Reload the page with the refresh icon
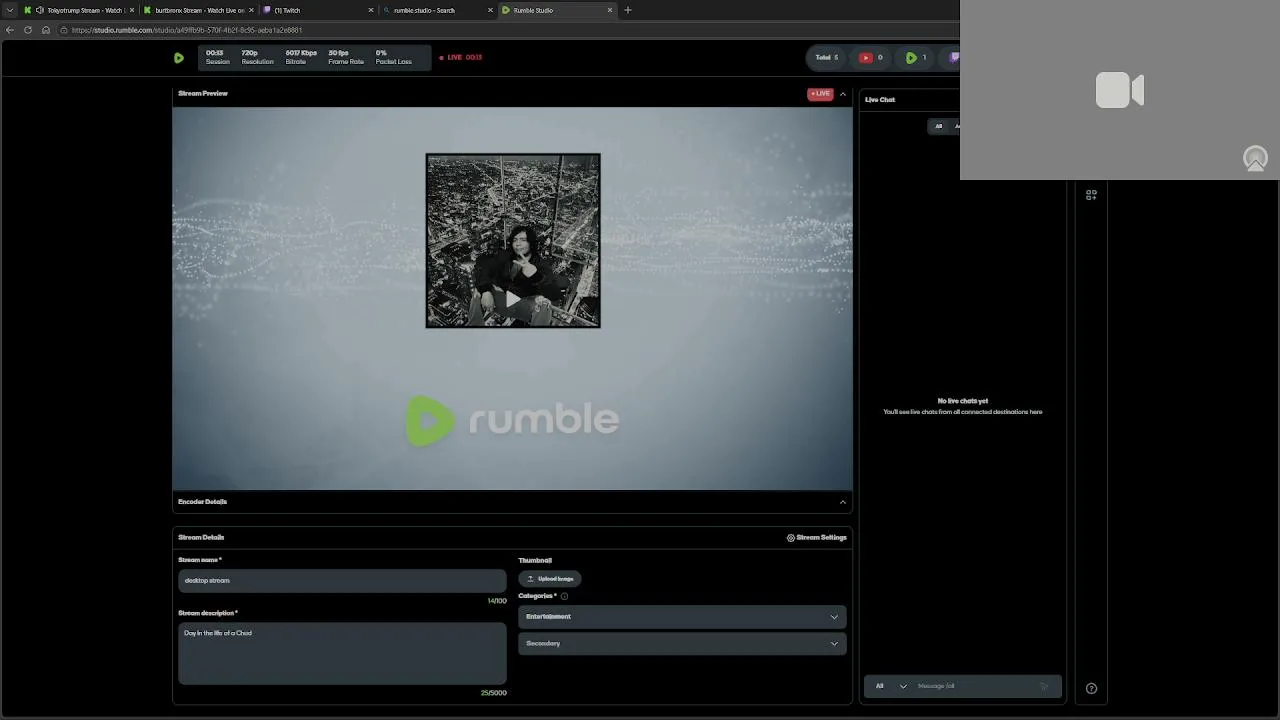Image resolution: width=1280 pixels, height=720 pixels. click(28, 30)
